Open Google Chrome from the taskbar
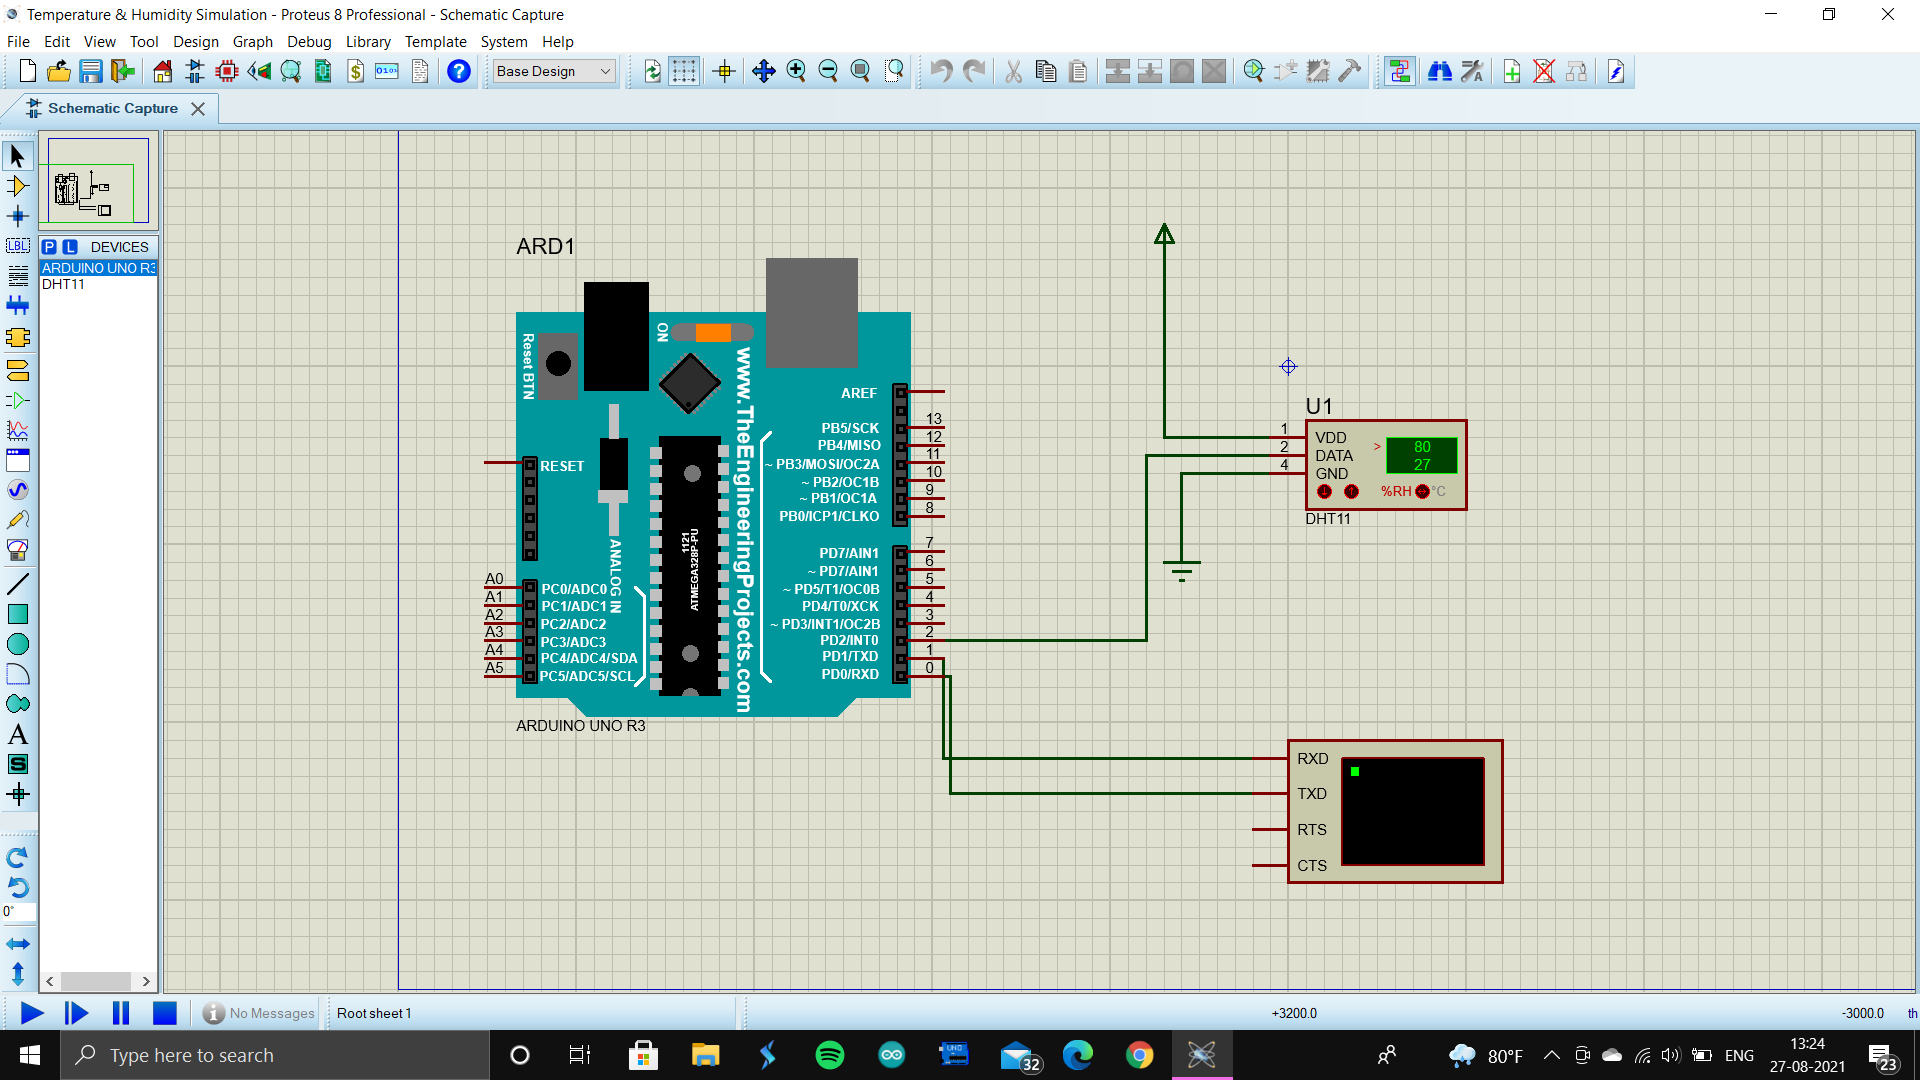This screenshot has height=1080, width=1920. click(1139, 1055)
